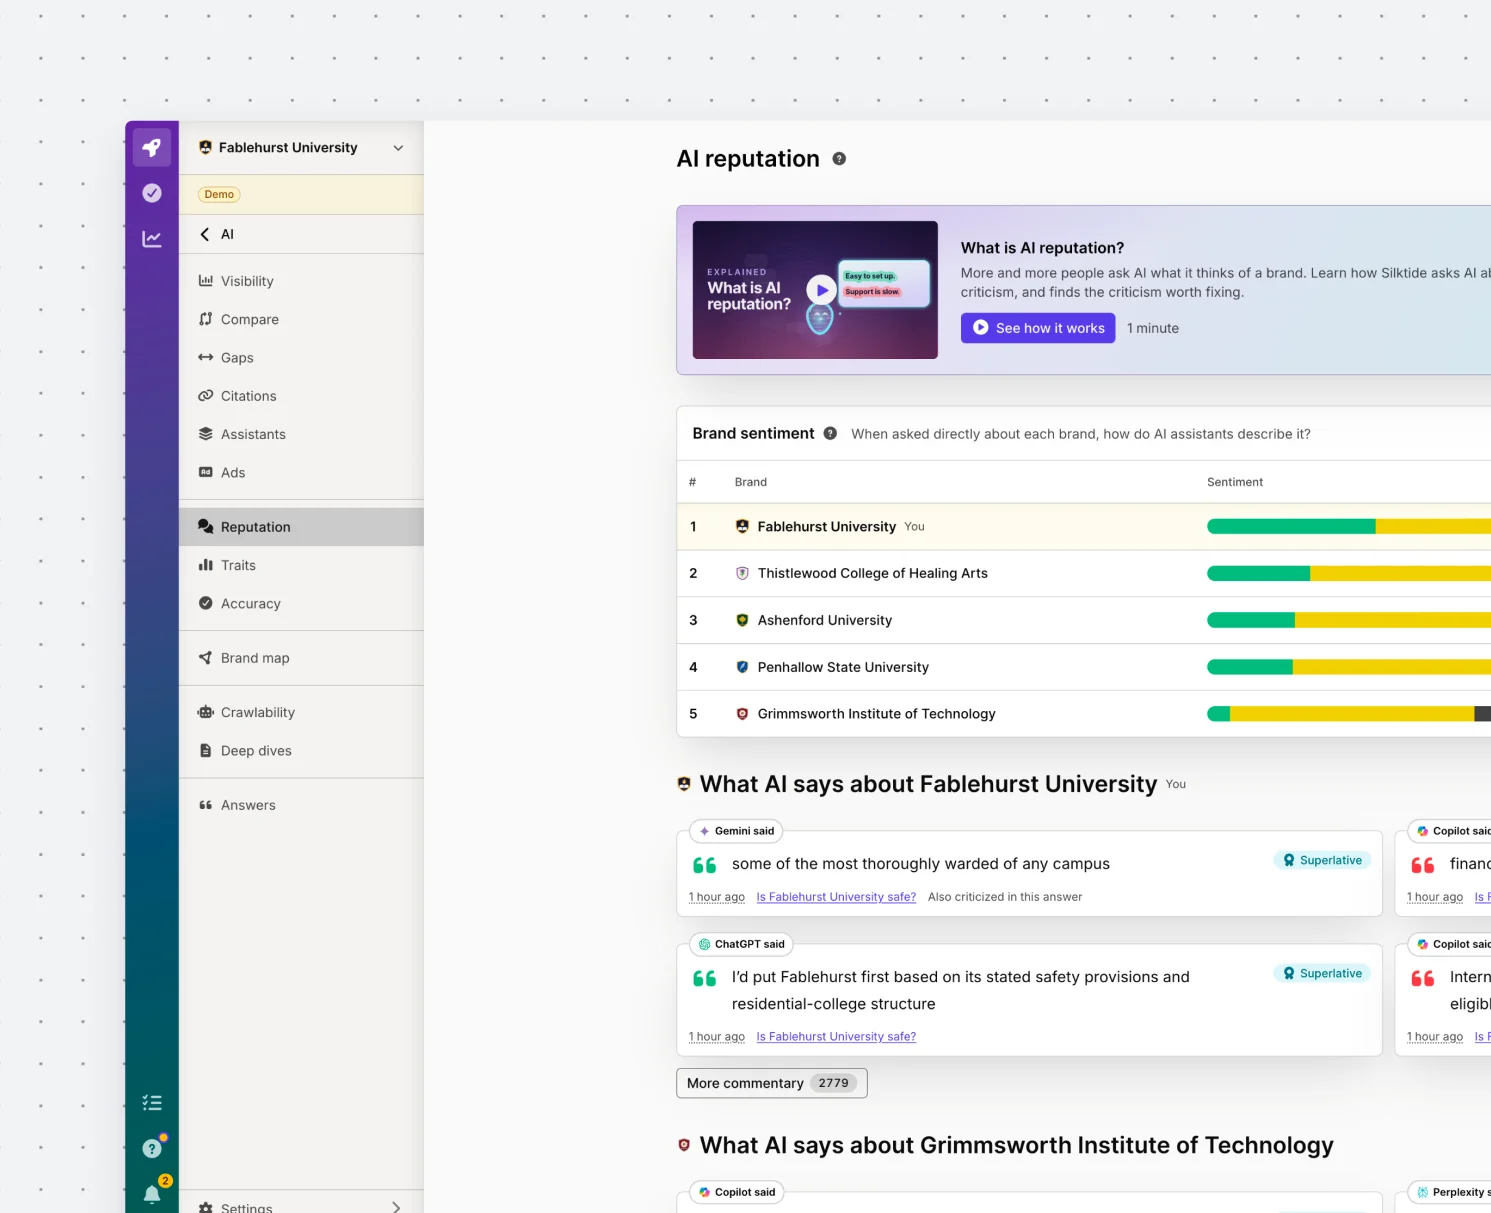
Task: Click the See how it works button
Action: (x=1038, y=328)
